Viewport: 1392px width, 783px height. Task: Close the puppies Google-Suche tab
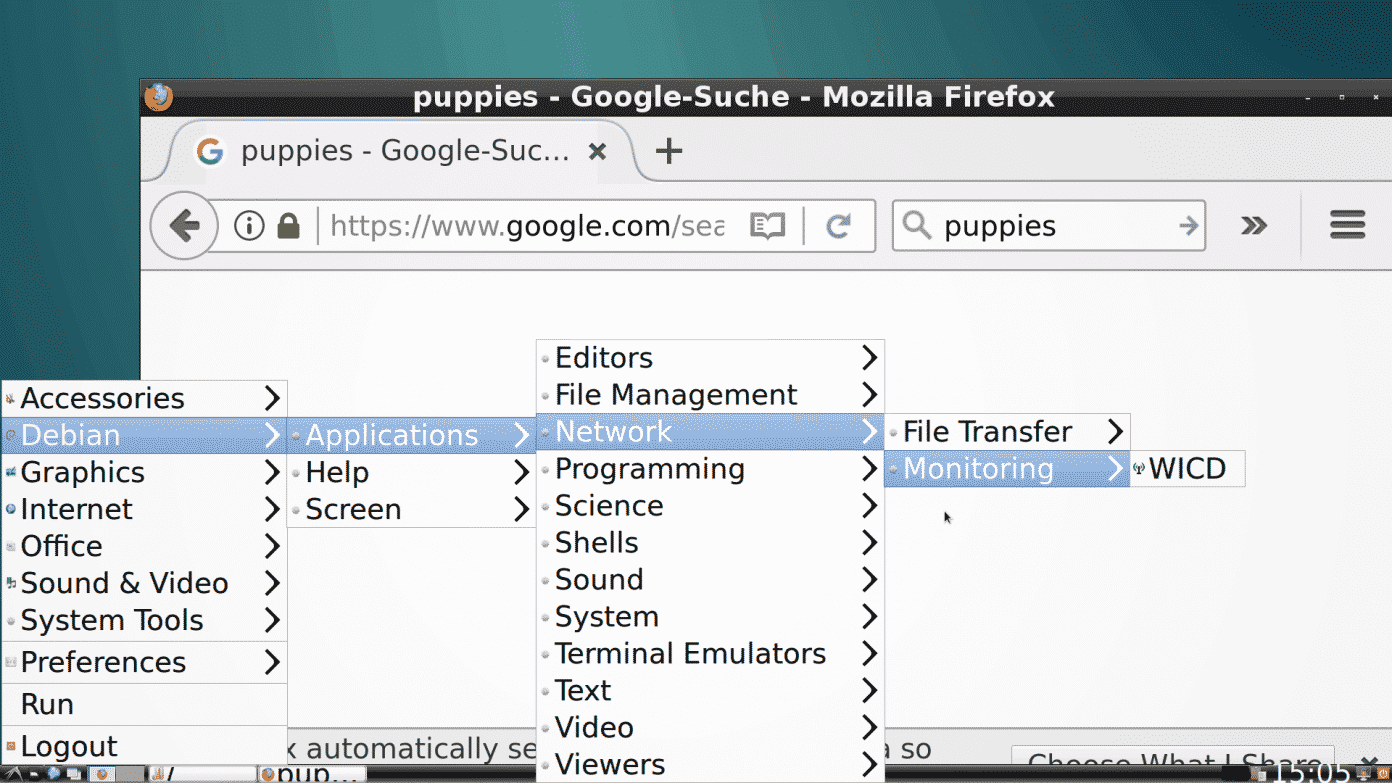pos(597,151)
